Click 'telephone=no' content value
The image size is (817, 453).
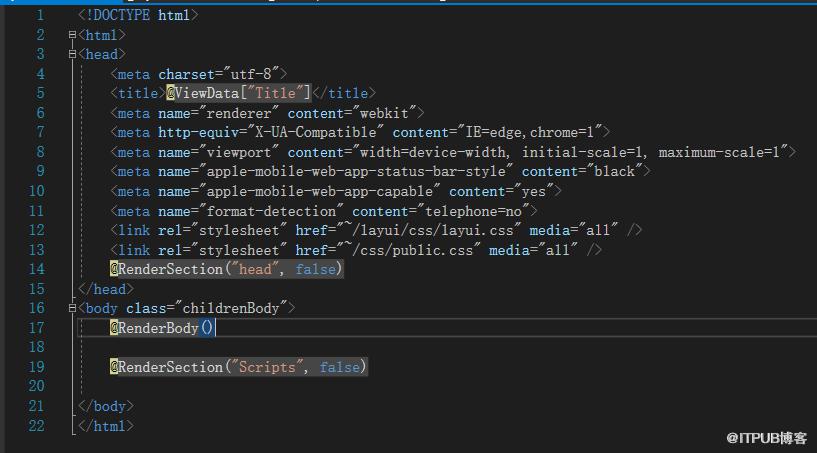coord(473,211)
